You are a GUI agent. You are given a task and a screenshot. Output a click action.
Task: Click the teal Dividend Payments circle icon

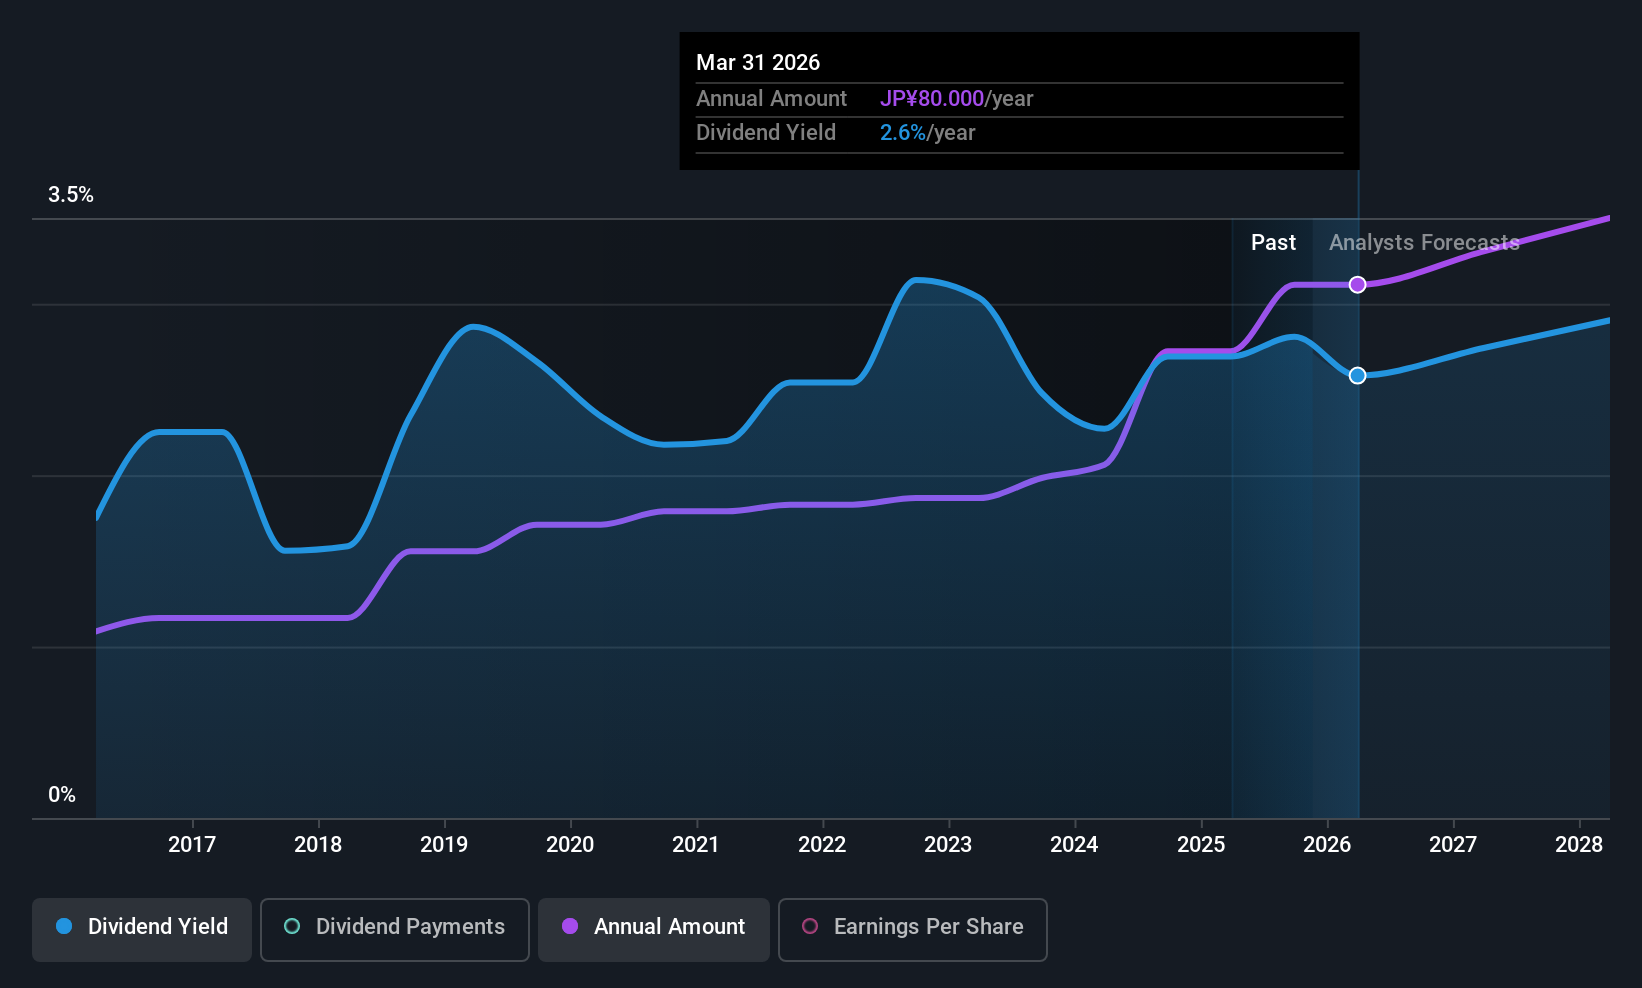291,927
